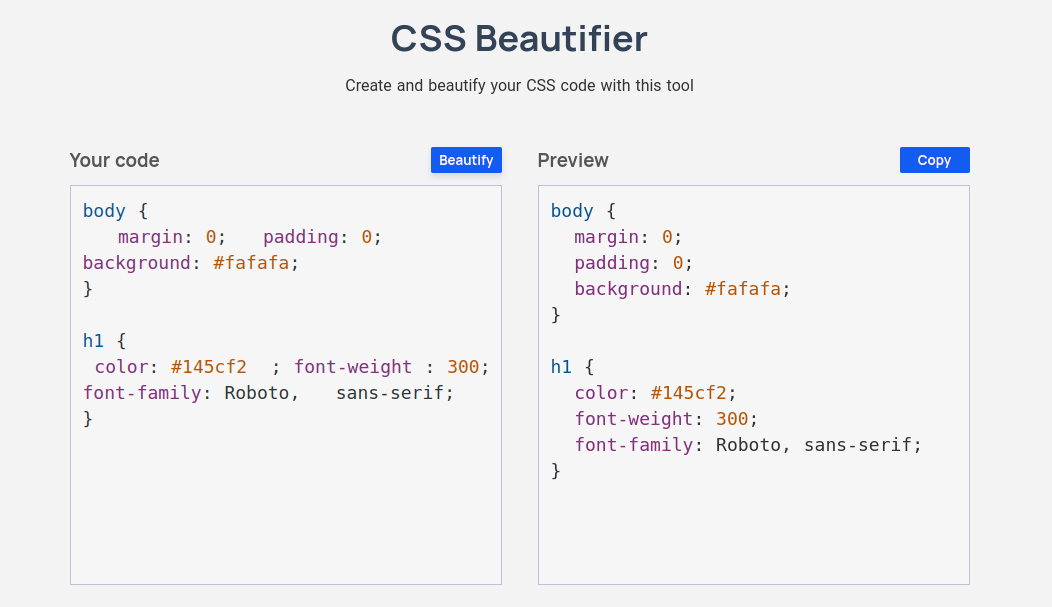Click the '300' font-weight value in Preview
The height and width of the screenshot is (607, 1052).
[x=731, y=419]
